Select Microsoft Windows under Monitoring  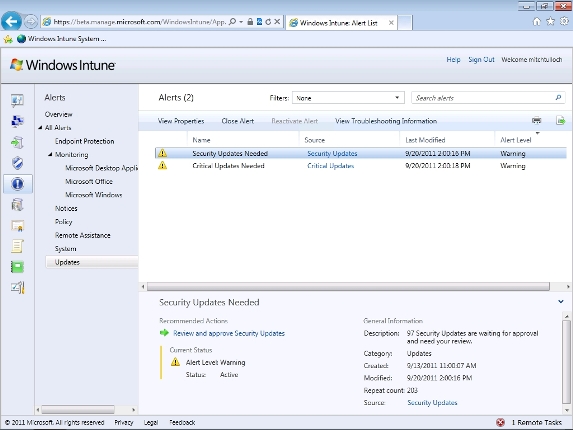tap(94, 195)
